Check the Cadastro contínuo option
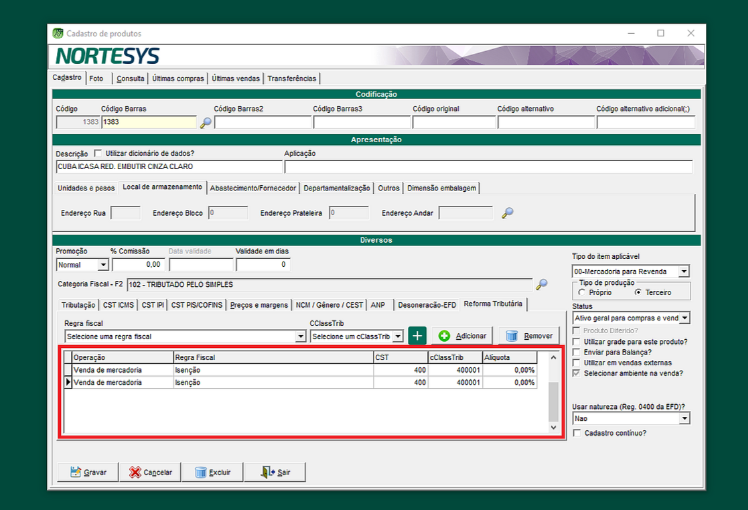Image resolution: width=748 pixels, height=510 pixels. click(578, 433)
